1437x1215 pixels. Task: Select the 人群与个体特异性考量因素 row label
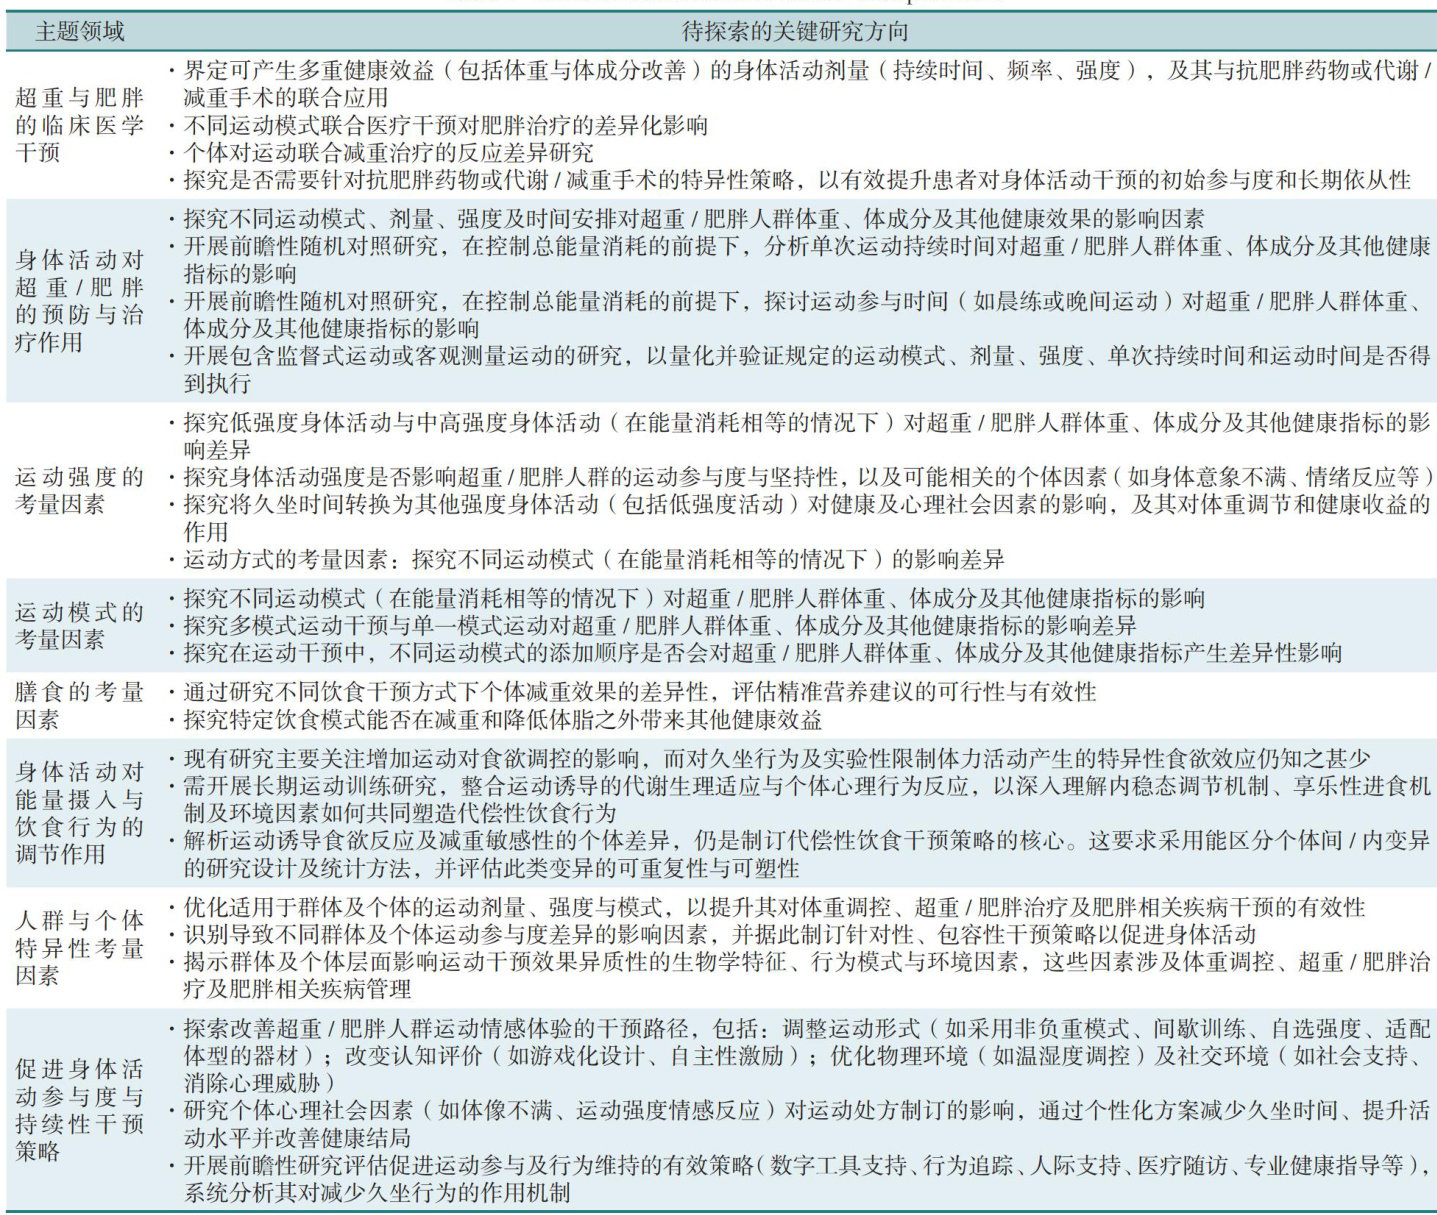coord(80,947)
